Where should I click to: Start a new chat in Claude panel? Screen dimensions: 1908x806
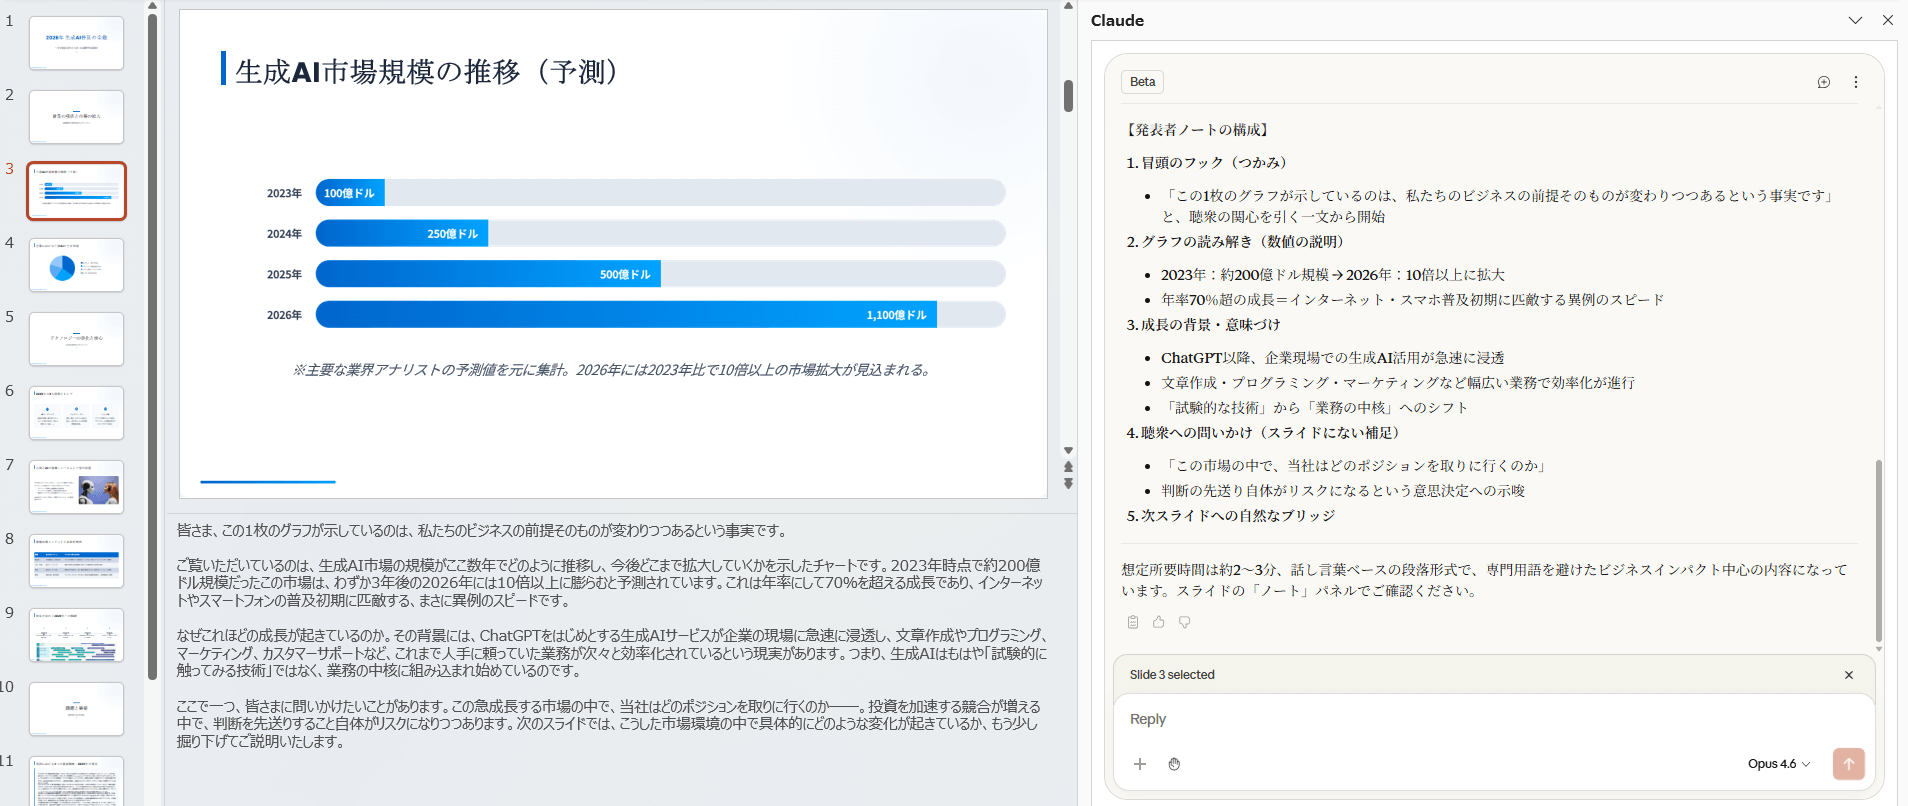point(1823,82)
